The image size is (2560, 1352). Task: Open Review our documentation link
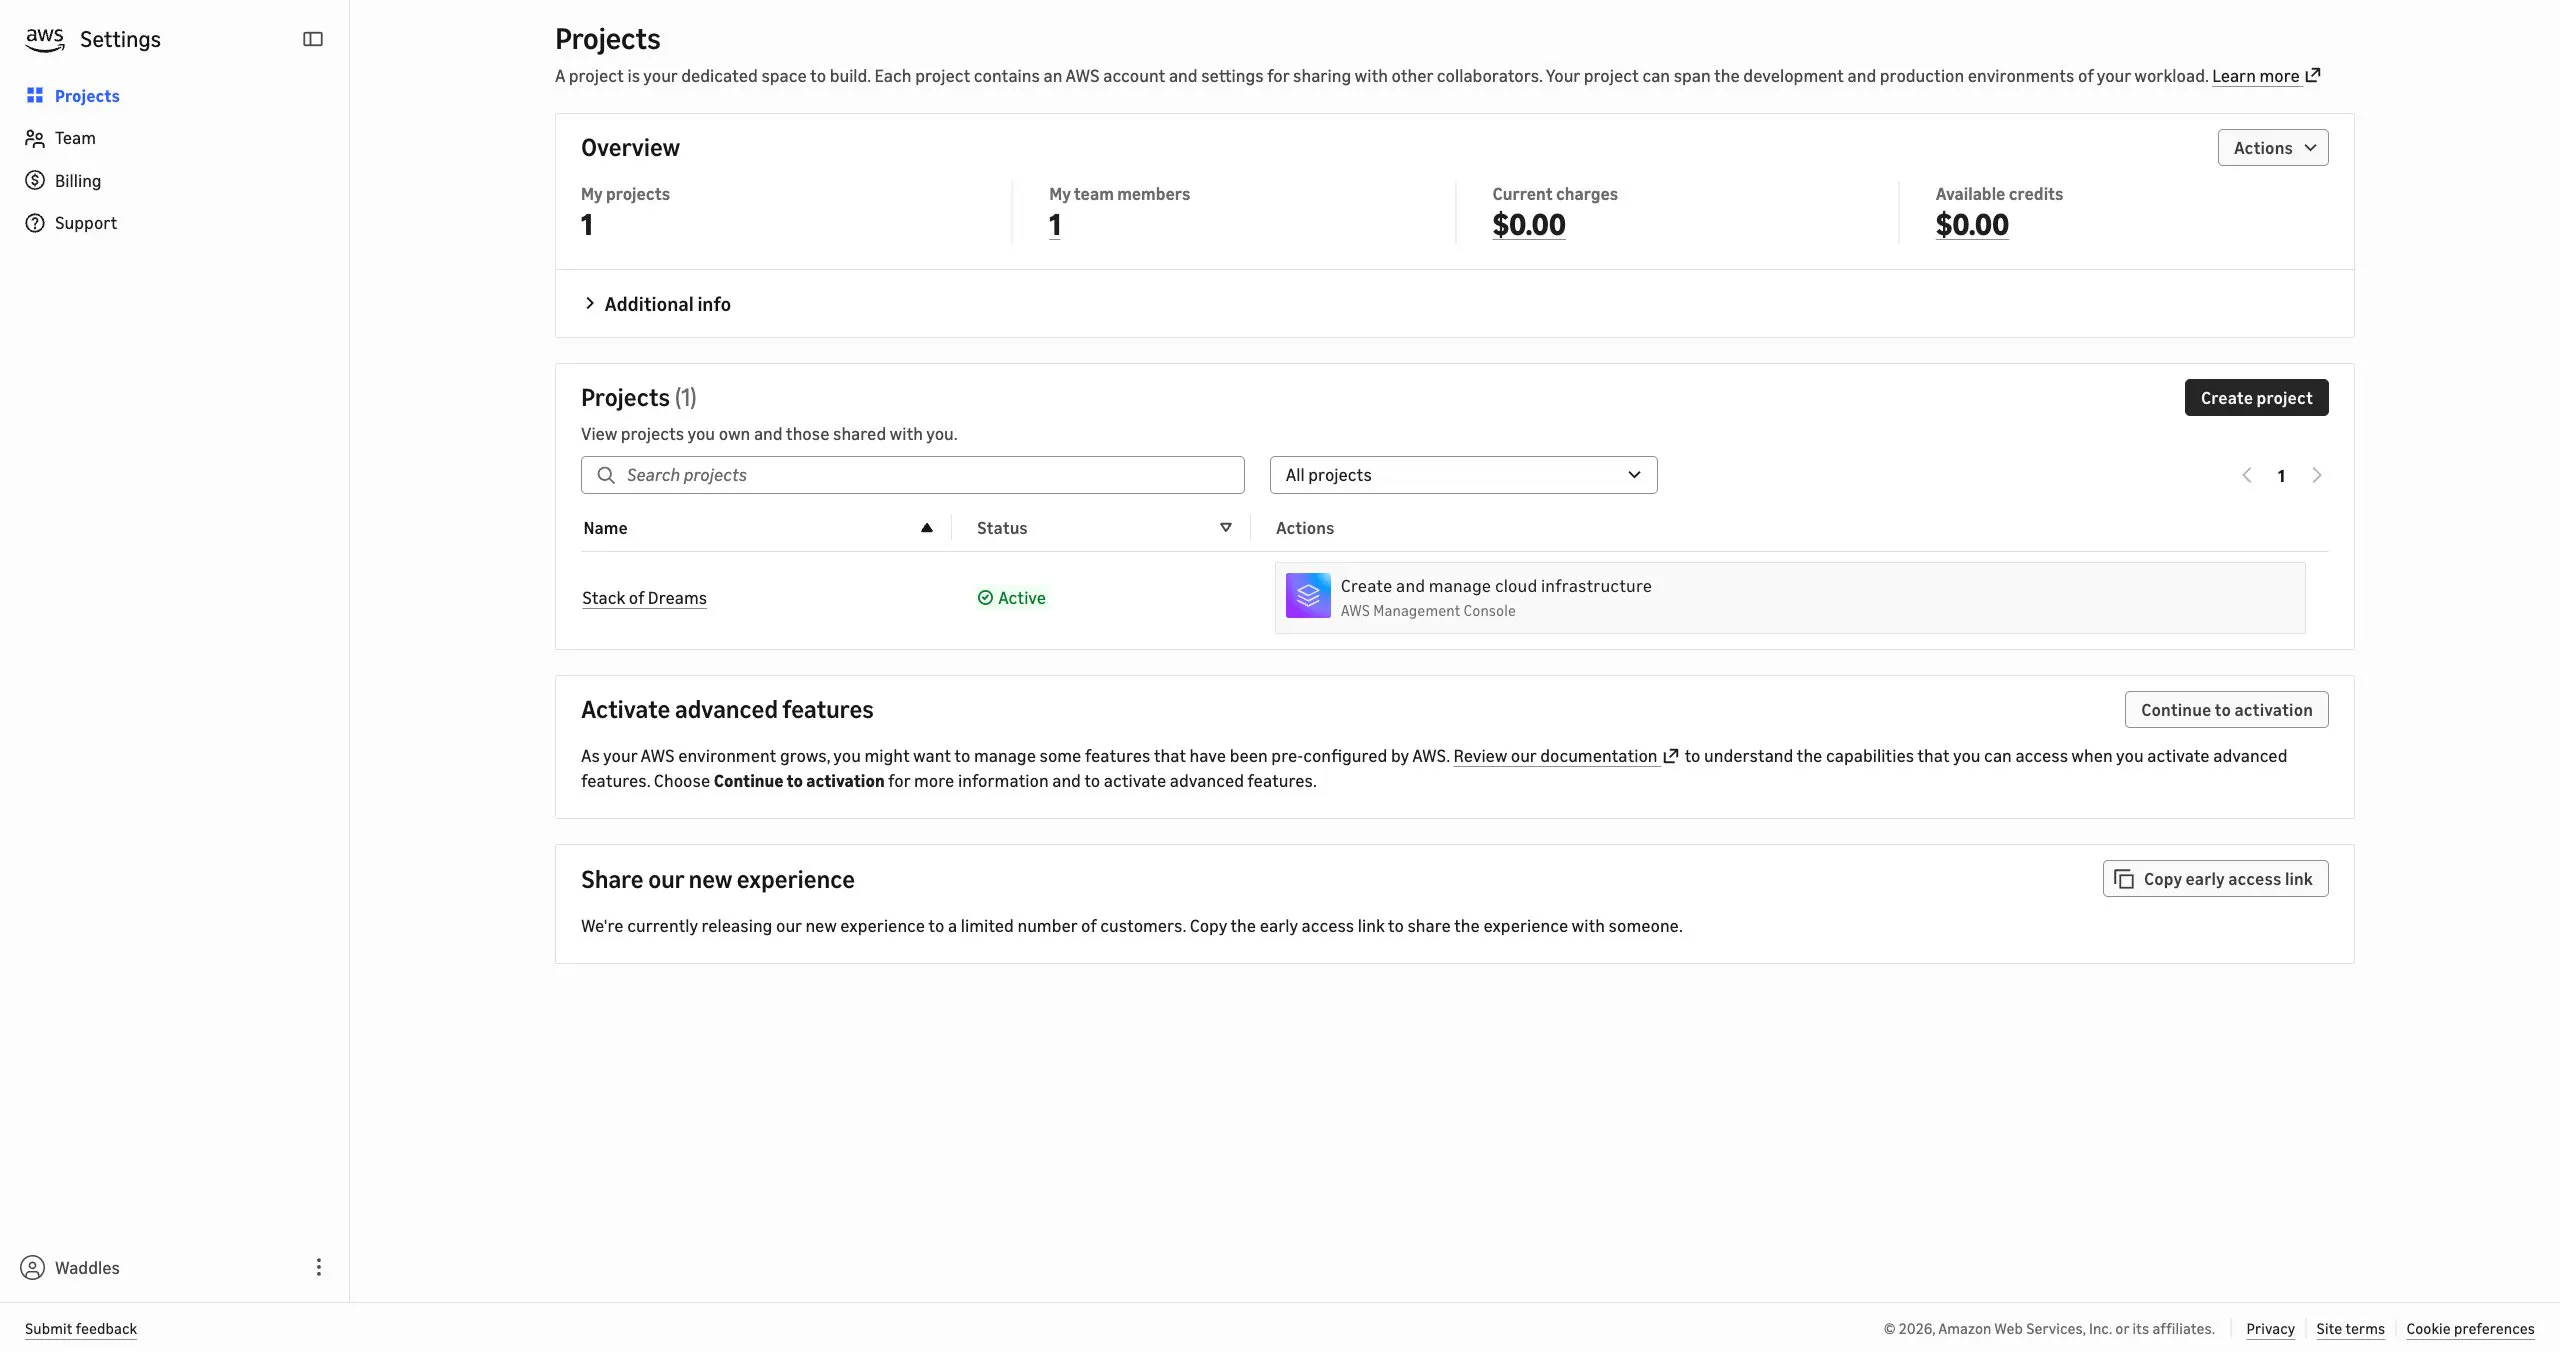coord(1565,756)
